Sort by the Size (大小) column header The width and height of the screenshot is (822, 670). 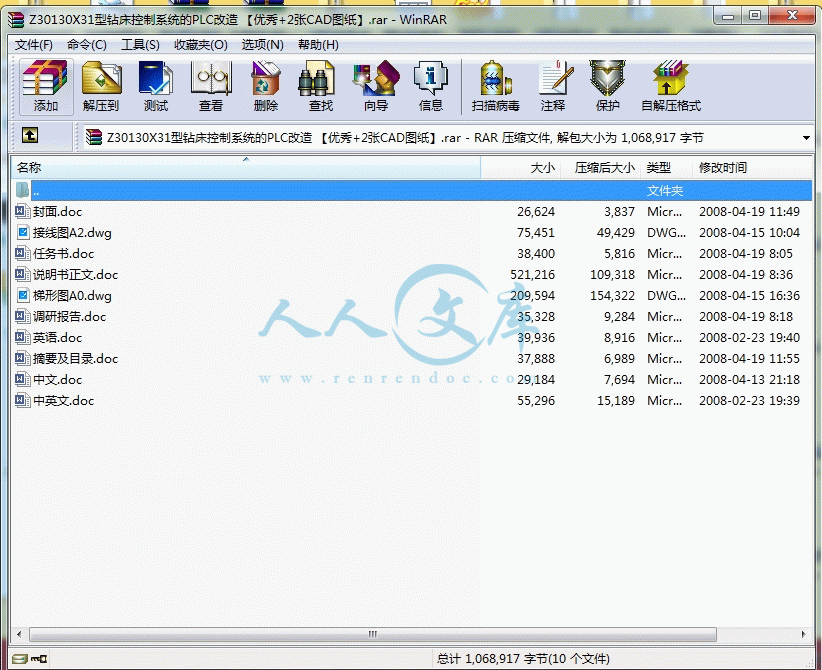pos(521,168)
